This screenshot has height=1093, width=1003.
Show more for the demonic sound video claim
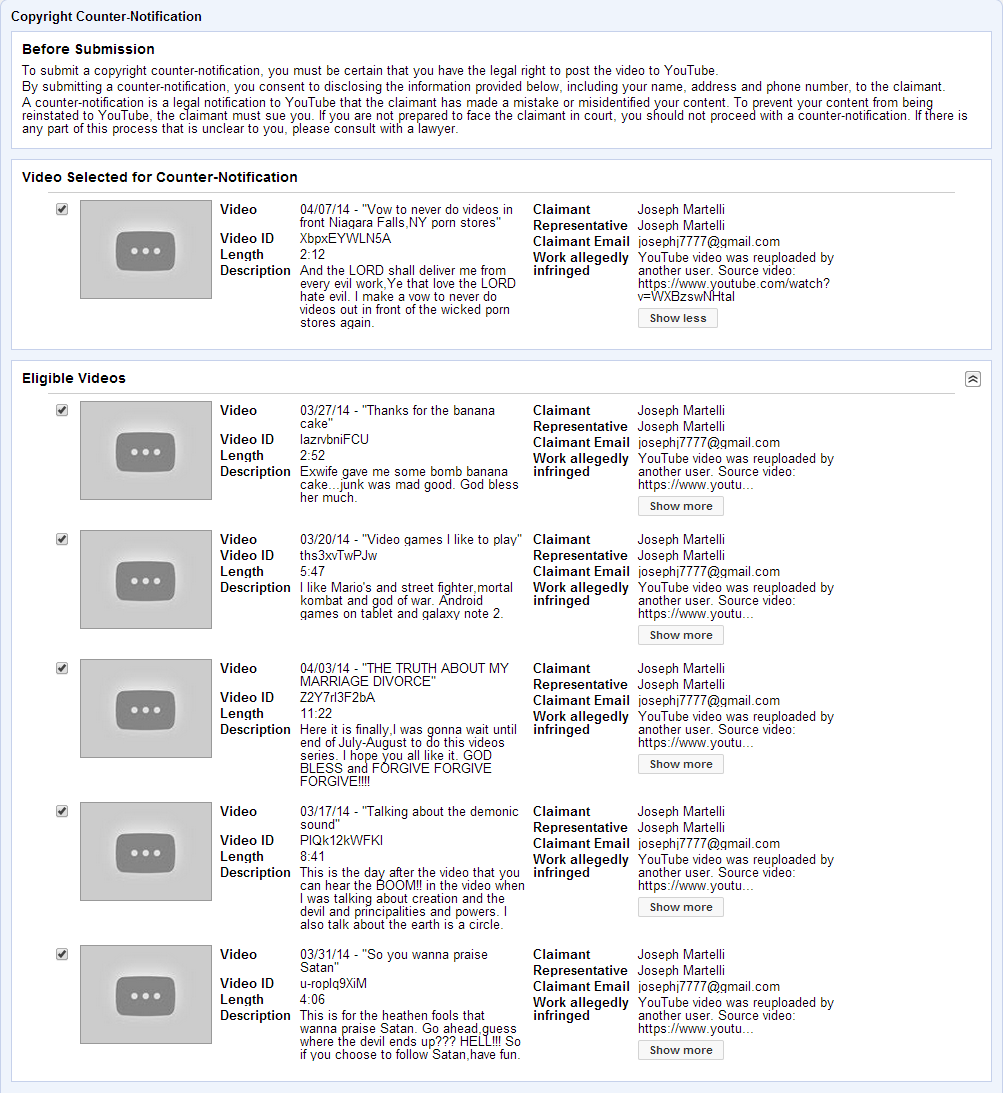(680, 907)
